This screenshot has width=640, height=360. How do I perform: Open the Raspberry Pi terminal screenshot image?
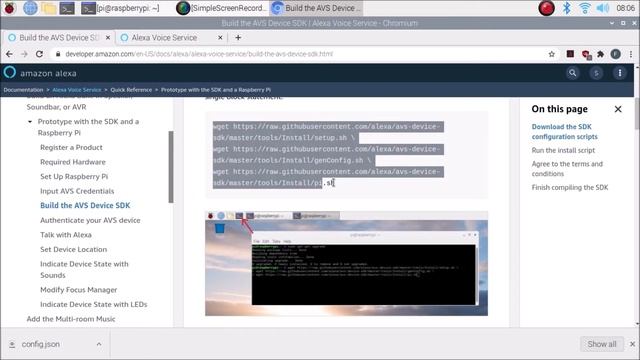click(x=347, y=263)
